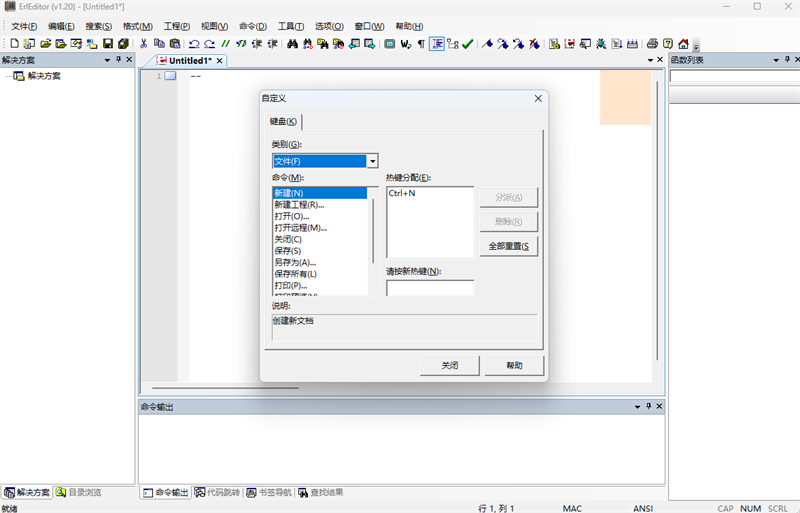Screen dimensions: 800x513
Task: Click the 全部重置 button
Action: pos(509,247)
